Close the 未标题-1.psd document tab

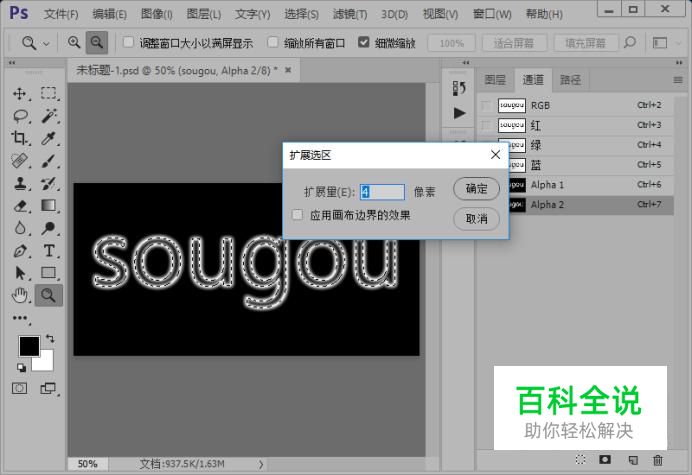(288, 70)
